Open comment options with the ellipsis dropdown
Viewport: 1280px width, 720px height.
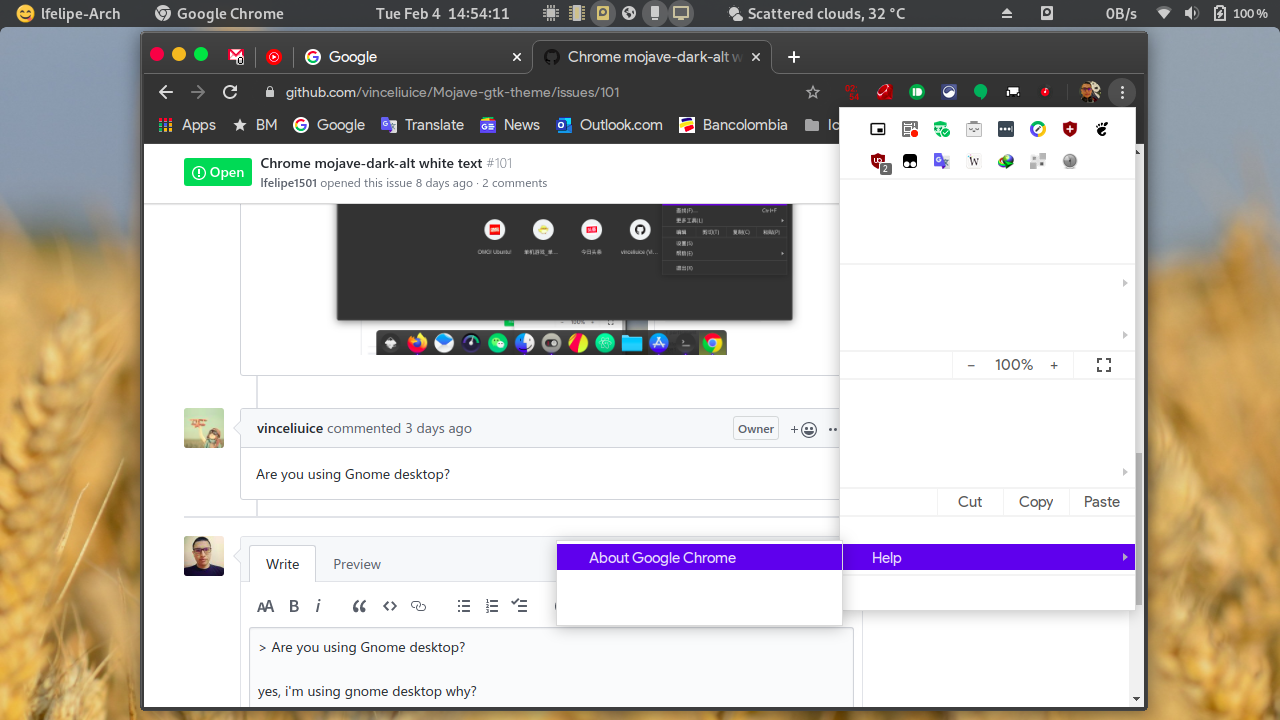(x=833, y=428)
